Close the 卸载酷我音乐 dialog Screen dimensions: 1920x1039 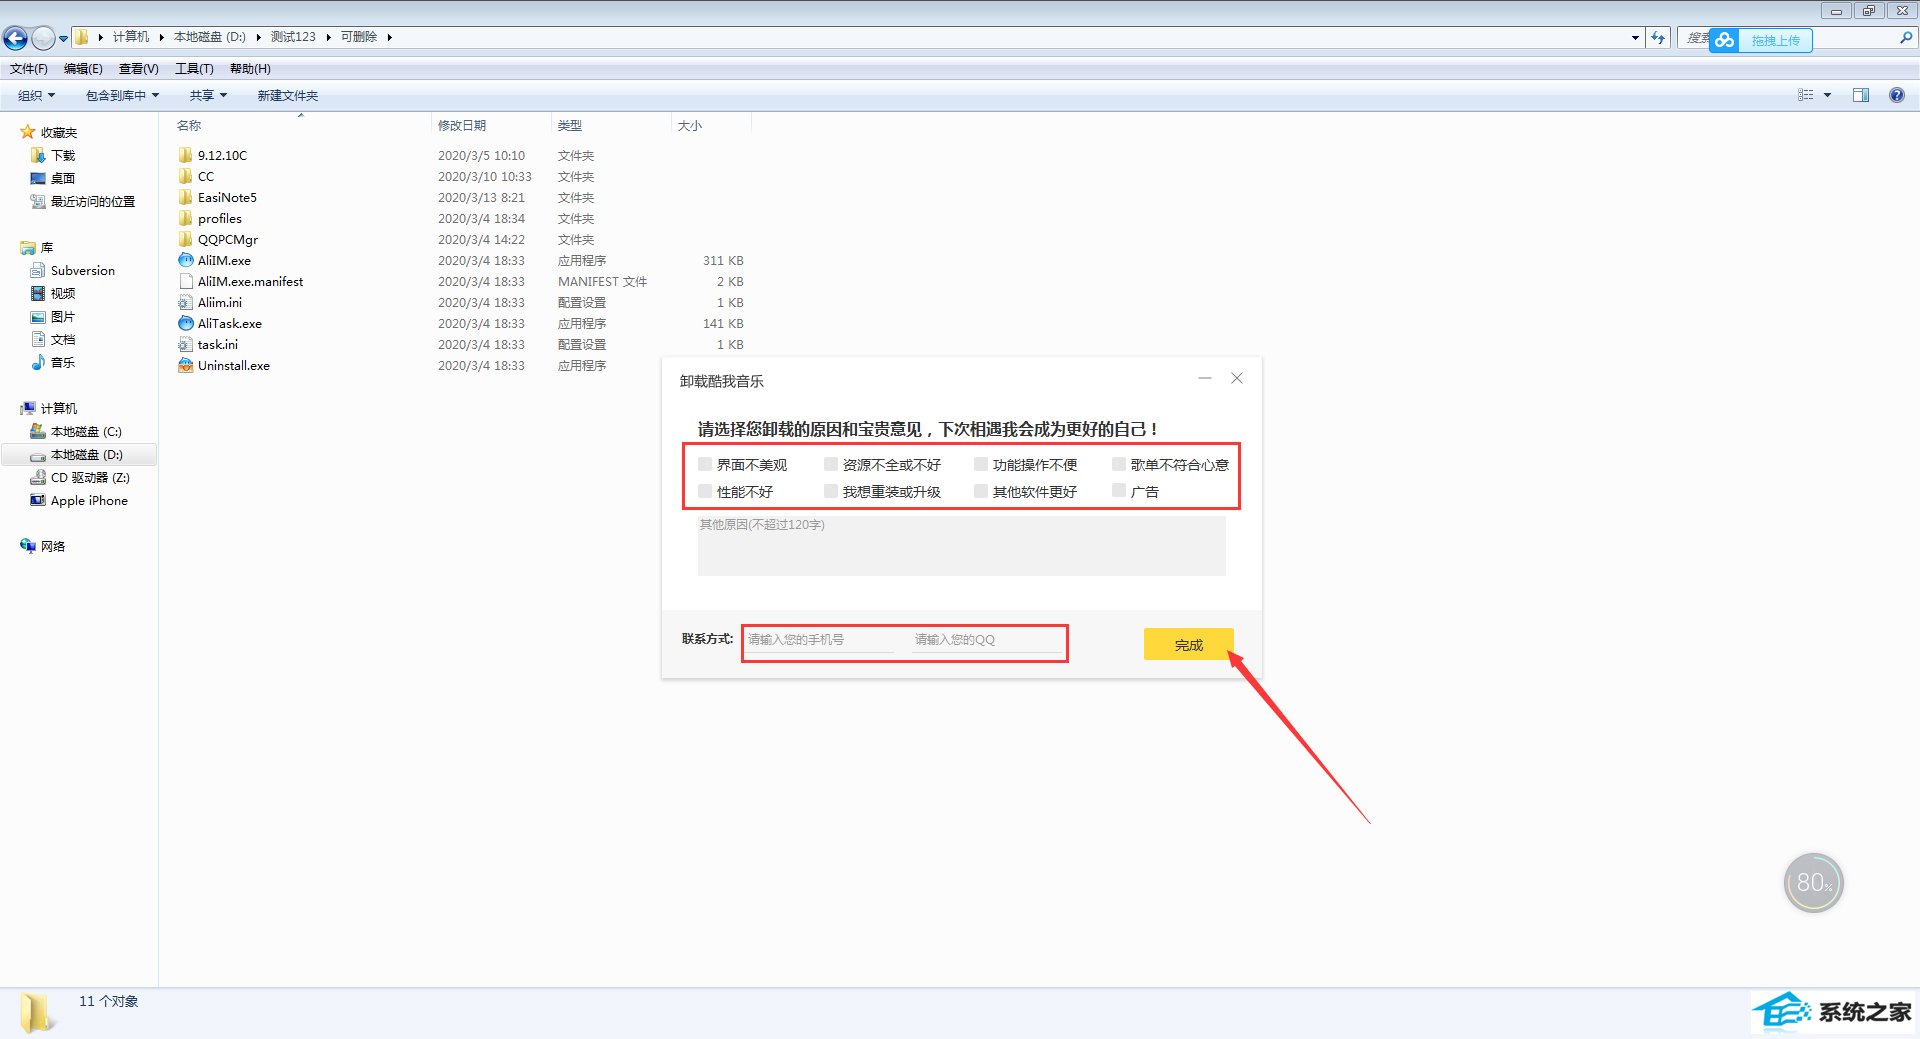tap(1237, 378)
